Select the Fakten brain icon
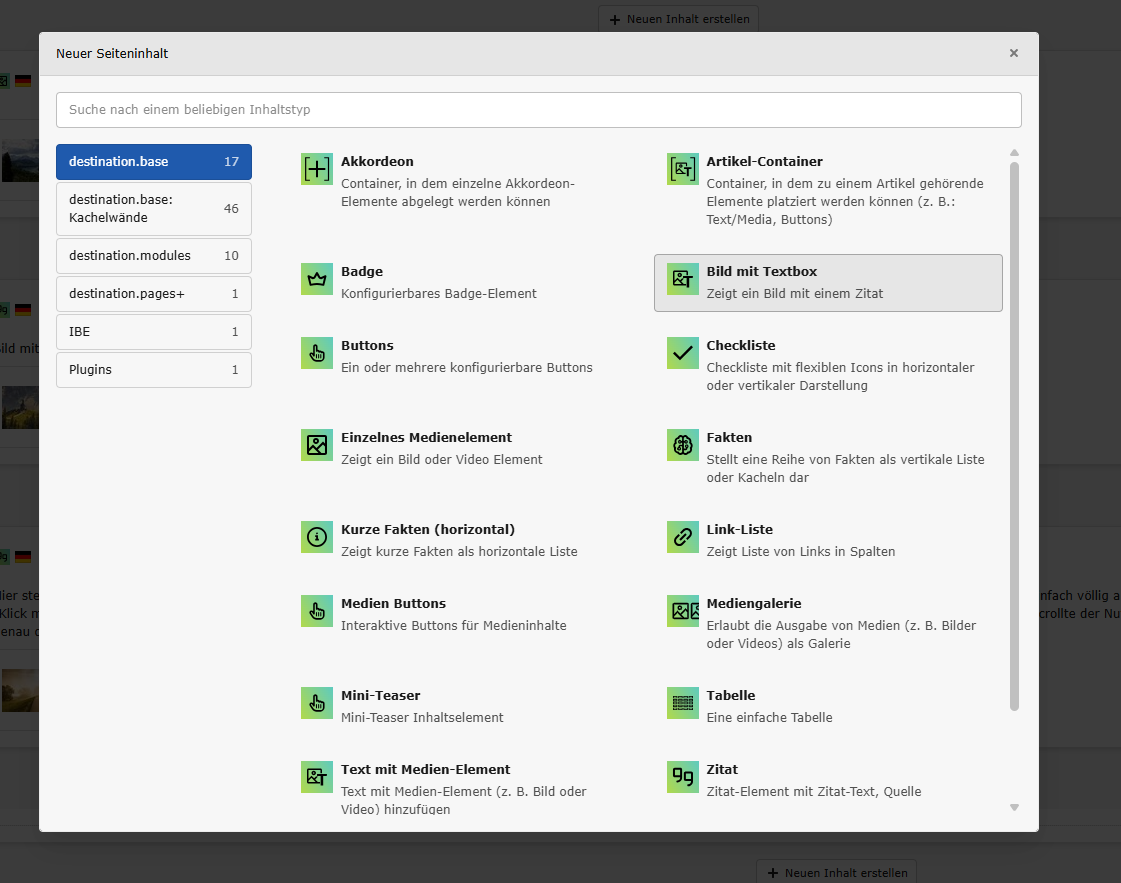Image resolution: width=1121 pixels, height=883 pixels. pyautogui.click(x=683, y=445)
